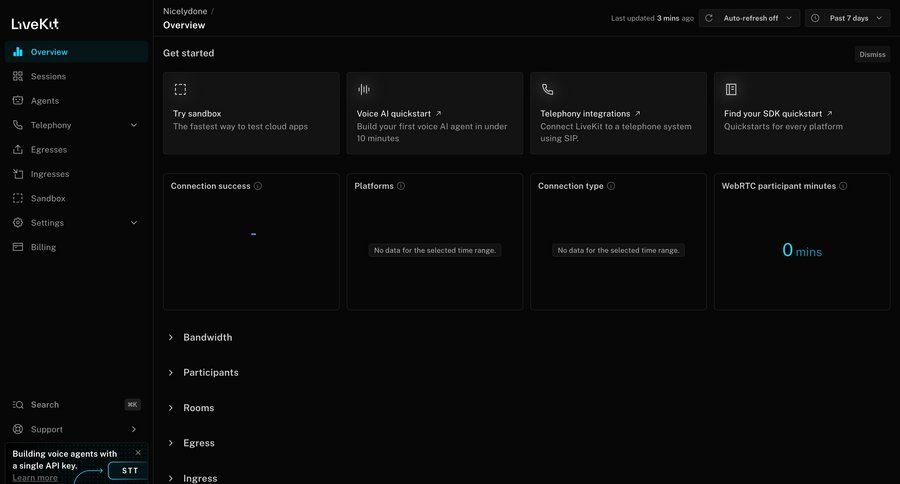Click the Billing card icon
This screenshot has width=900, height=484.
click(x=18, y=247)
